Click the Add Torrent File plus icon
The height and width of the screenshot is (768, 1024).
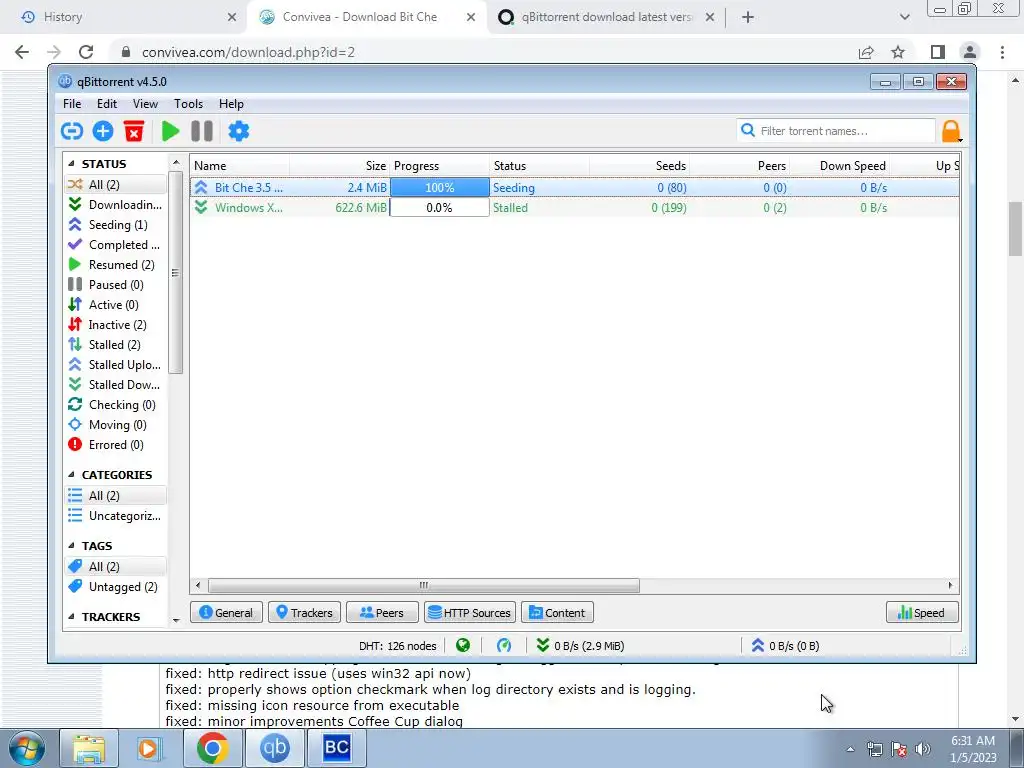coord(103,131)
